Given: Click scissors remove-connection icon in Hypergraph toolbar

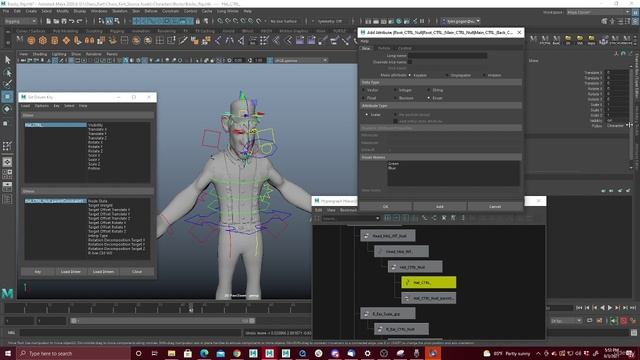Looking at the screenshot, I should click(x=444, y=218).
